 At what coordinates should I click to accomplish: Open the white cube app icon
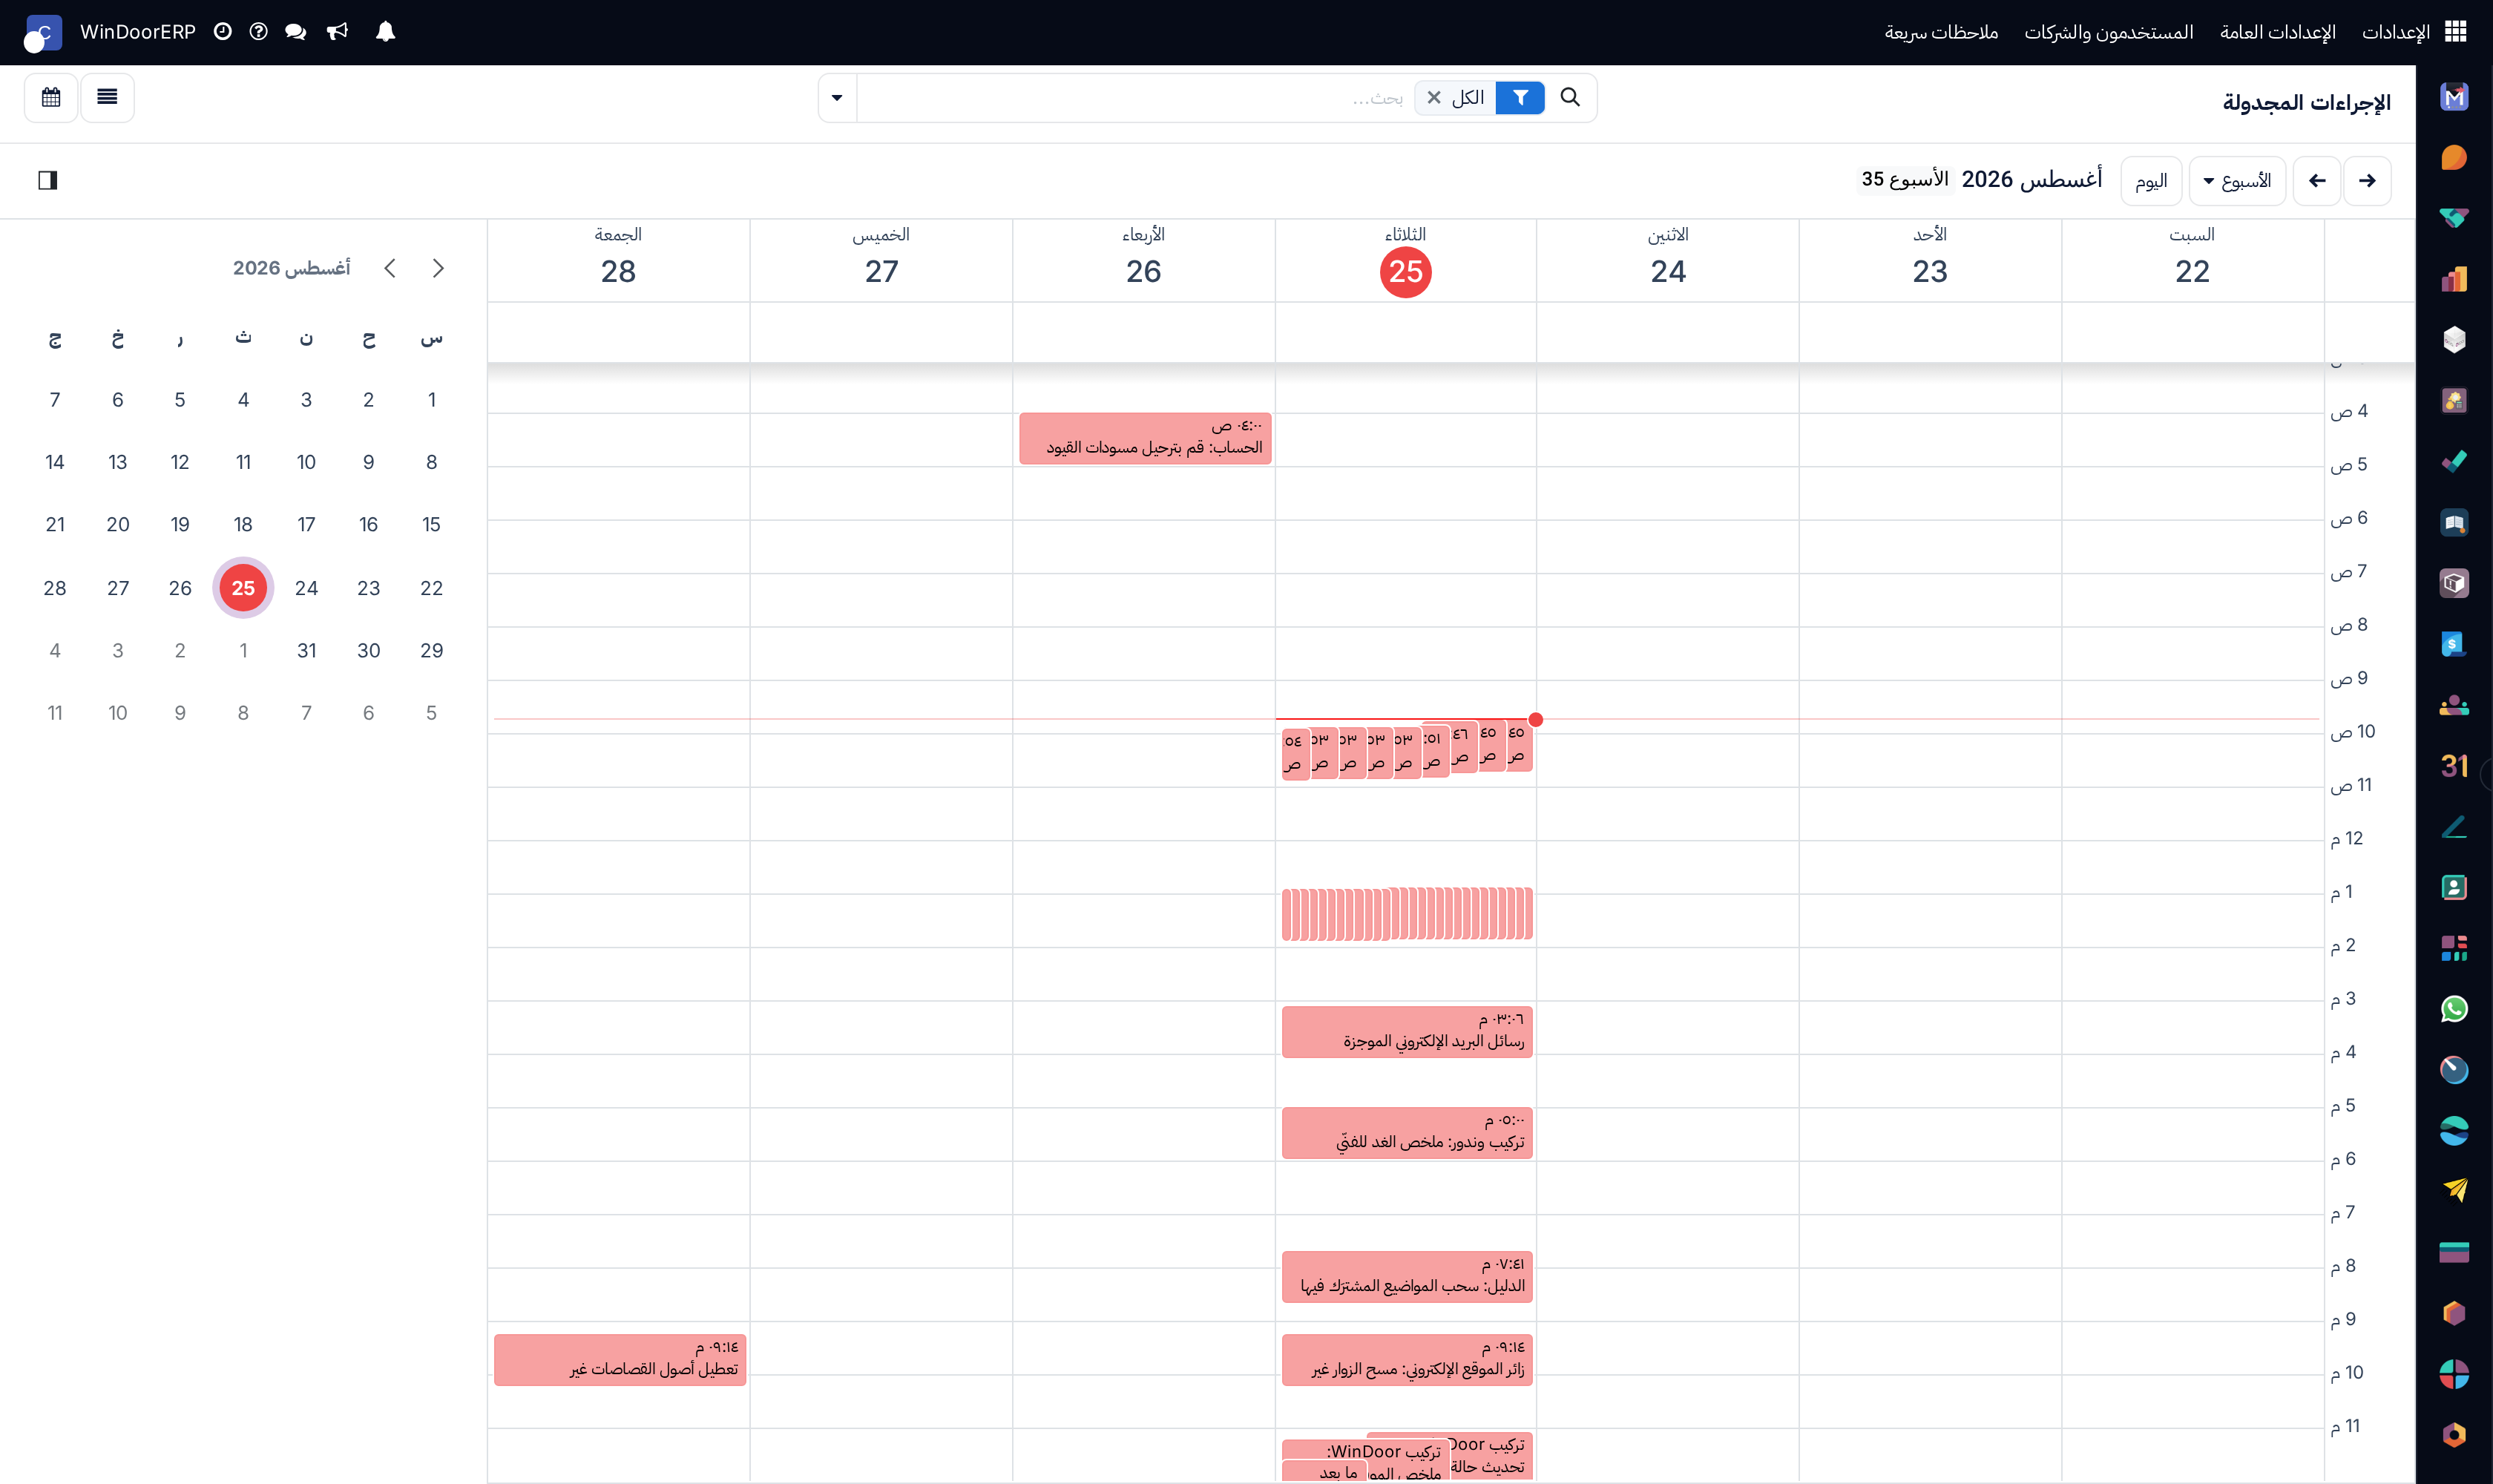coord(2454,340)
